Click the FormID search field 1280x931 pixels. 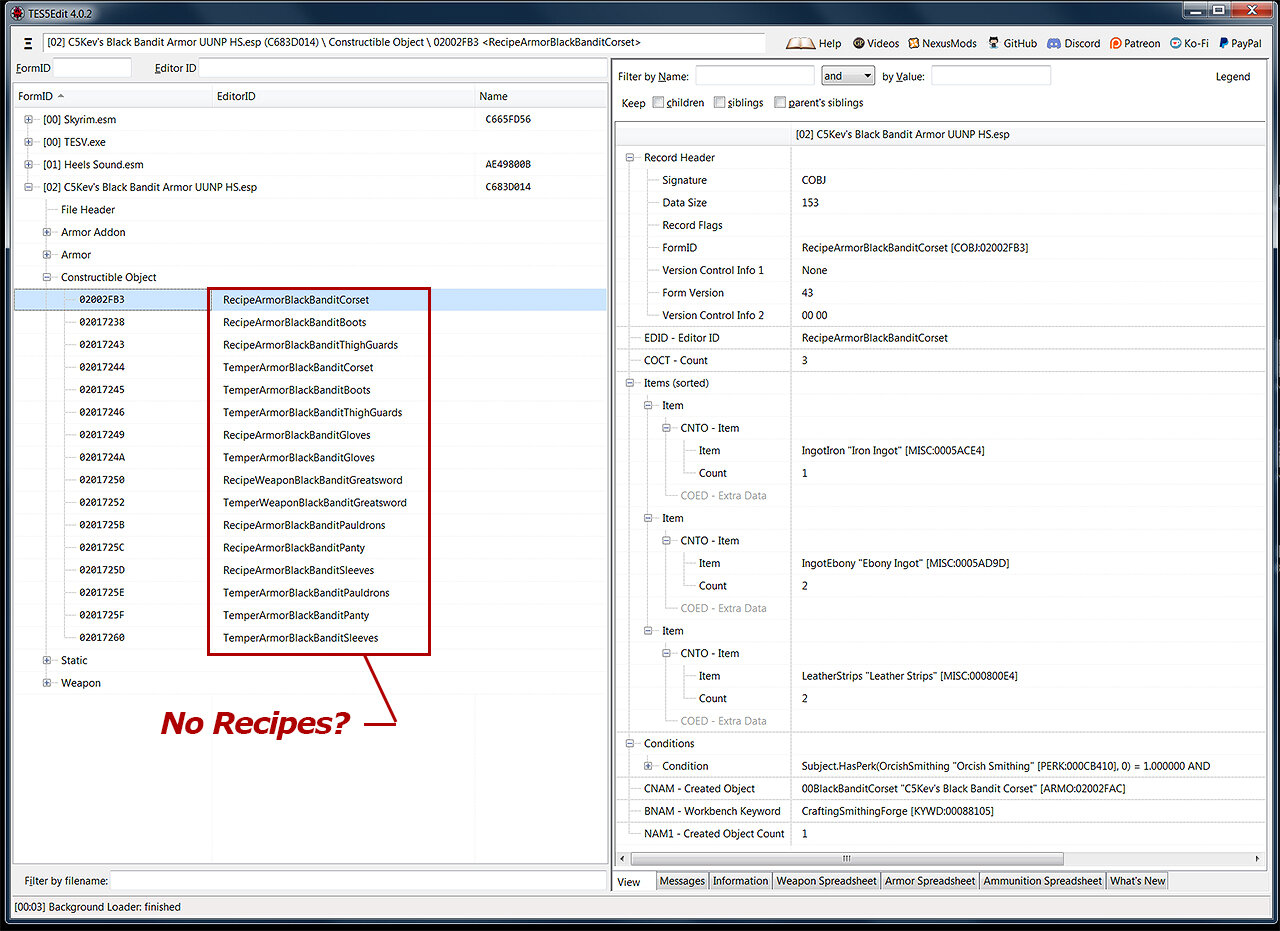click(92, 67)
